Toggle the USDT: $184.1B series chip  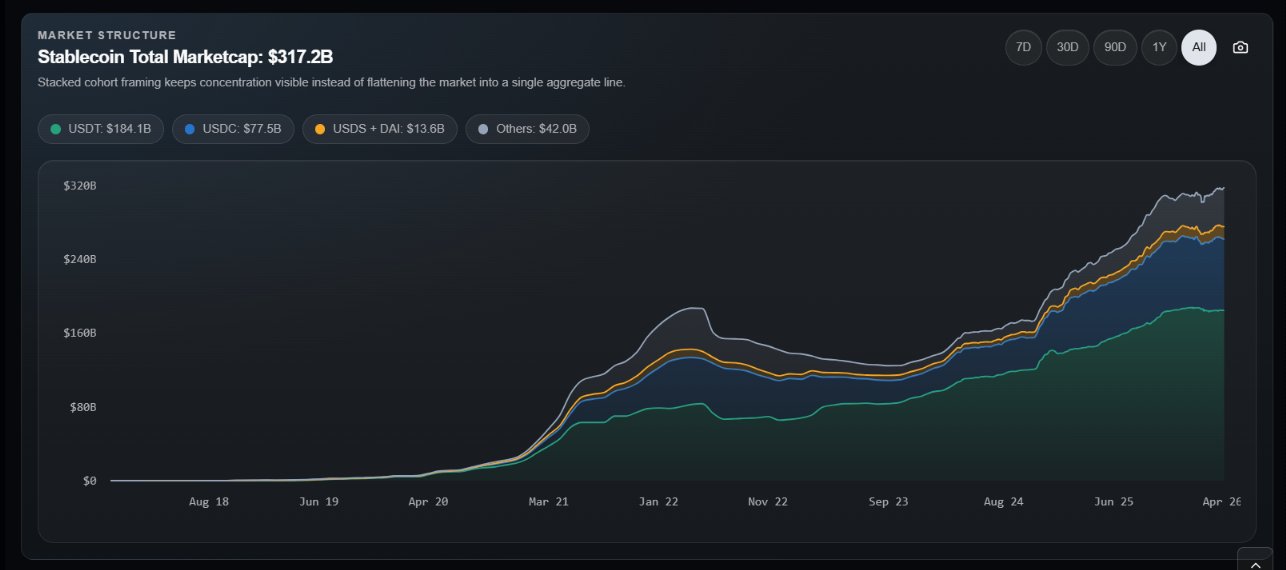tap(100, 129)
